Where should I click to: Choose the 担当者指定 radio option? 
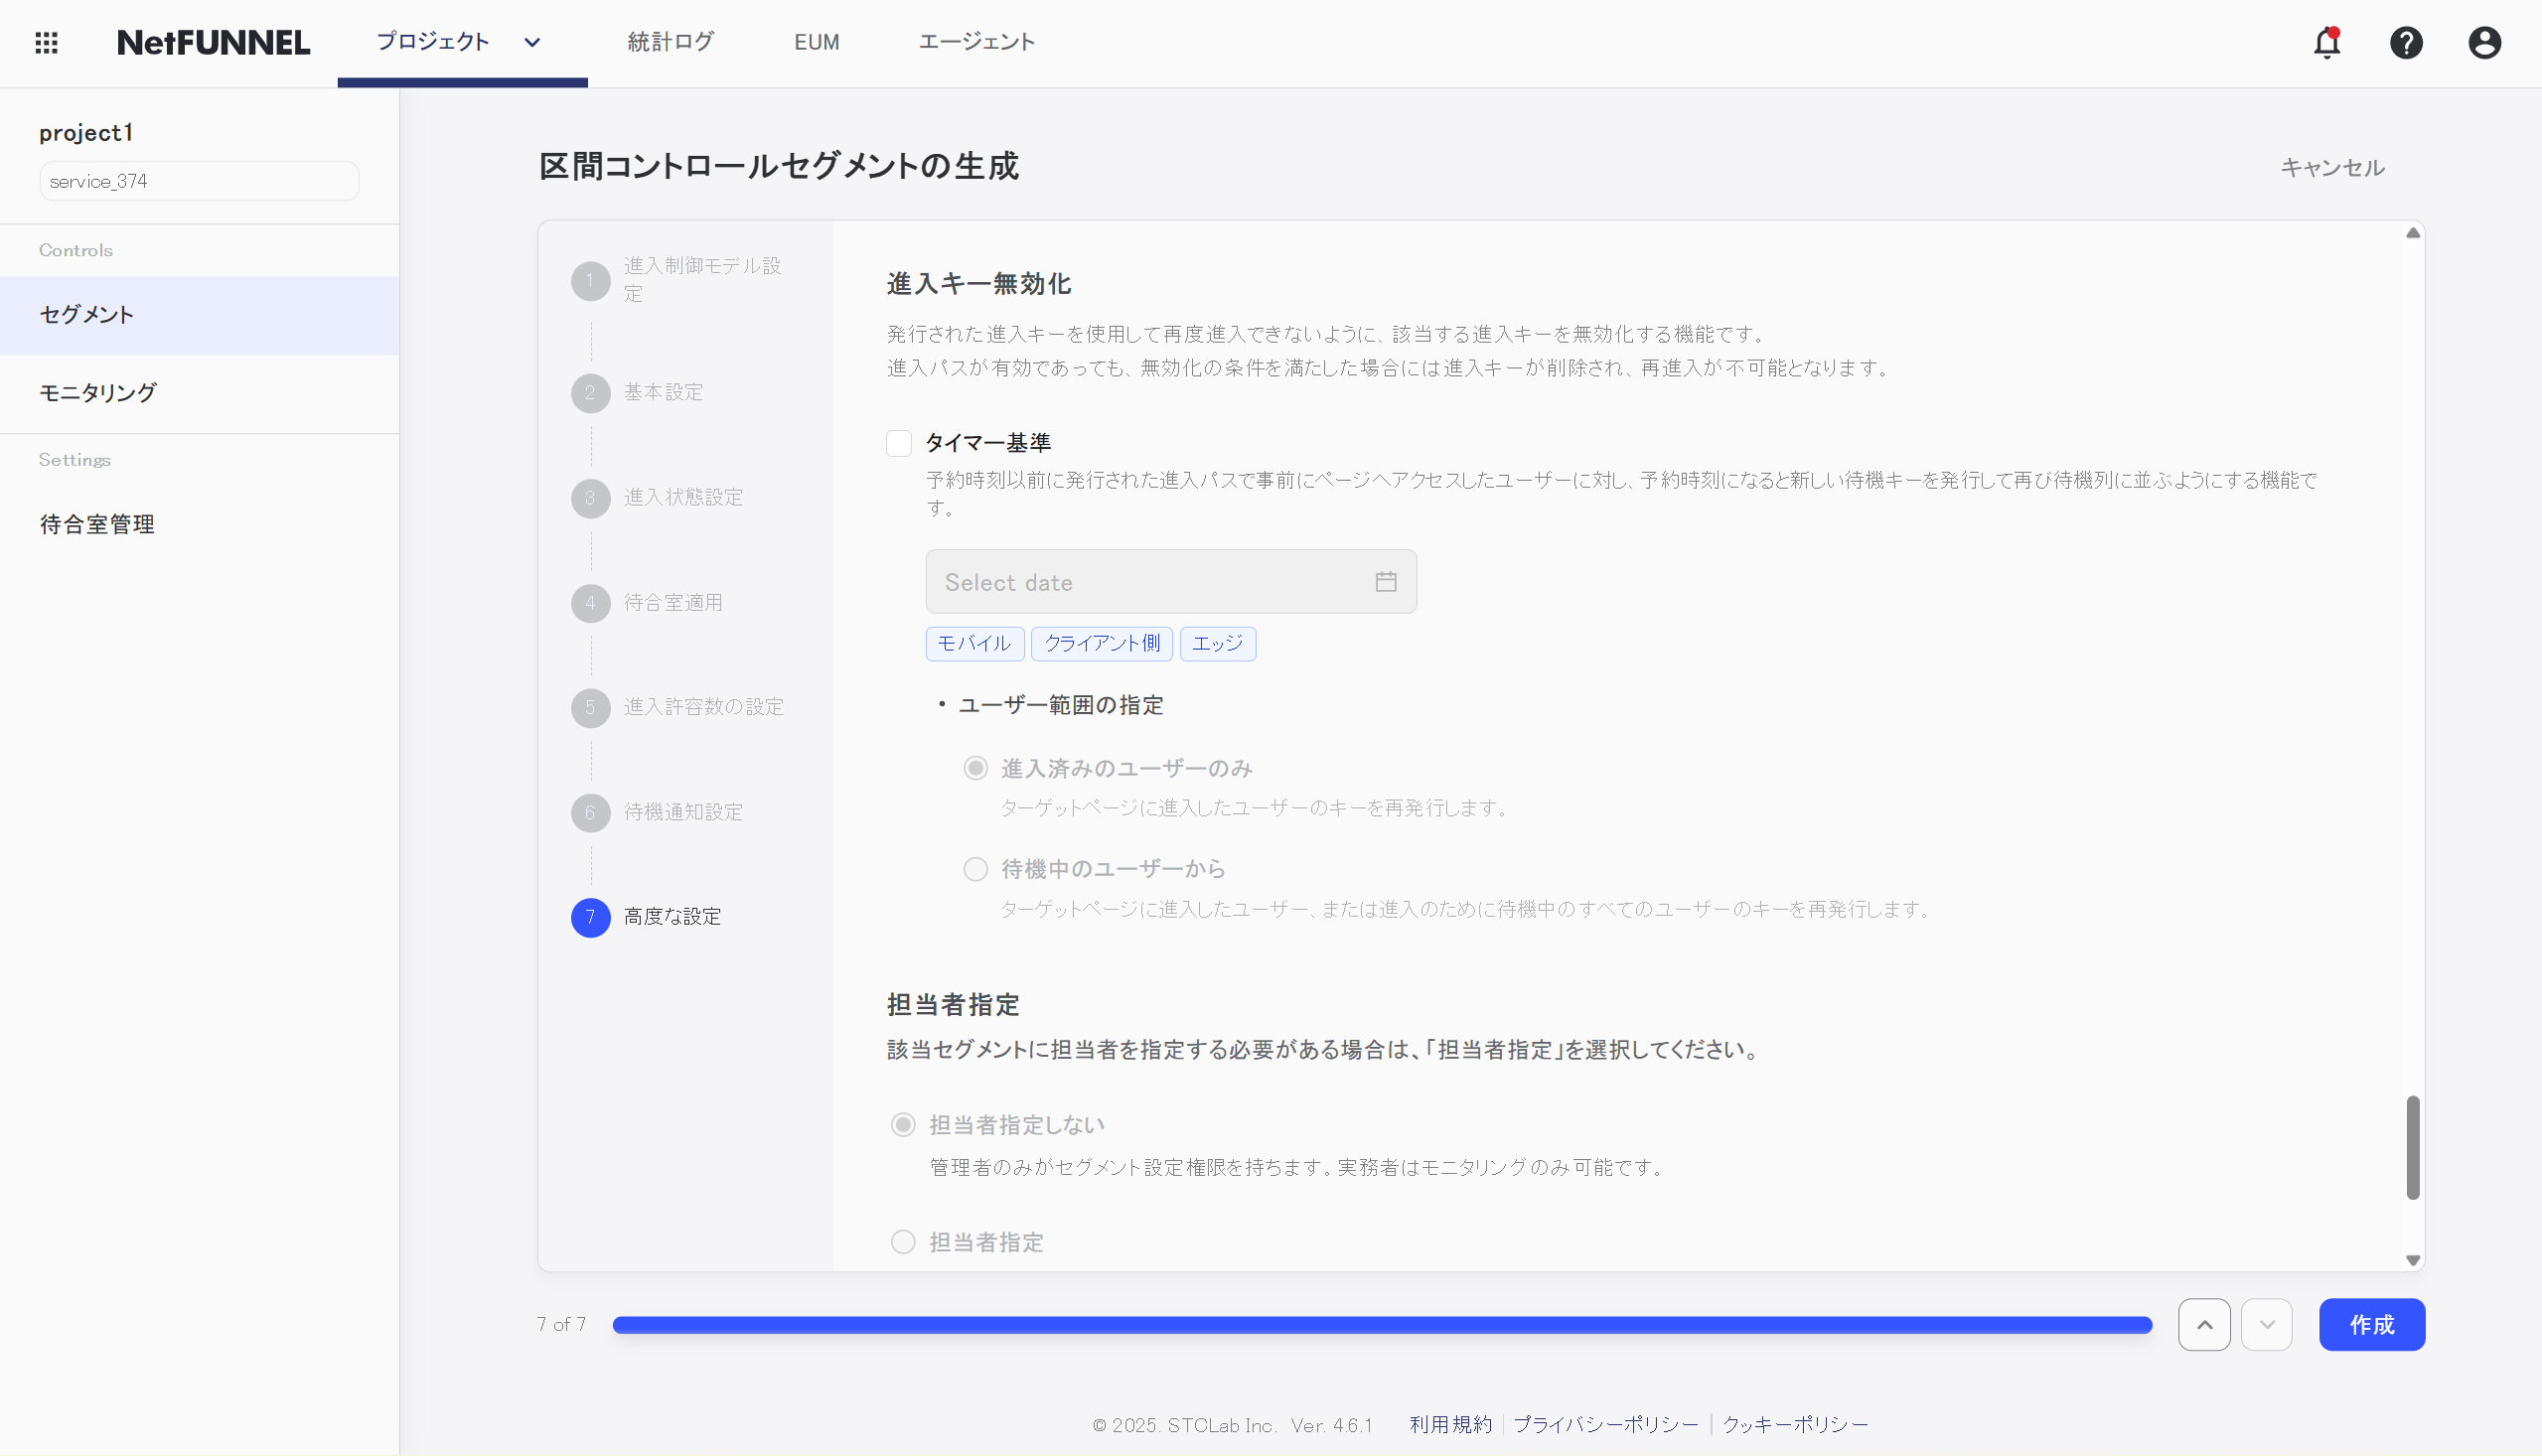(x=903, y=1241)
